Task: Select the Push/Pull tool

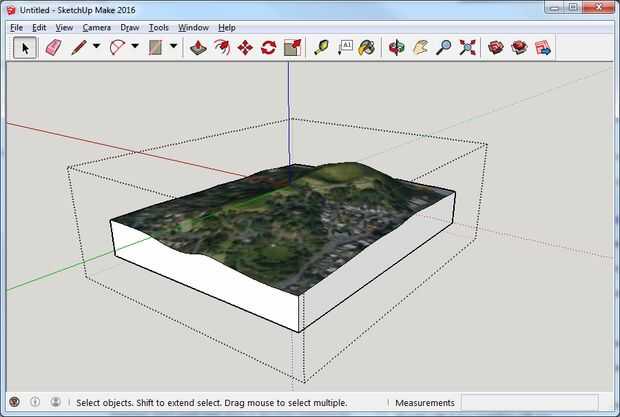Action: click(x=198, y=48)
